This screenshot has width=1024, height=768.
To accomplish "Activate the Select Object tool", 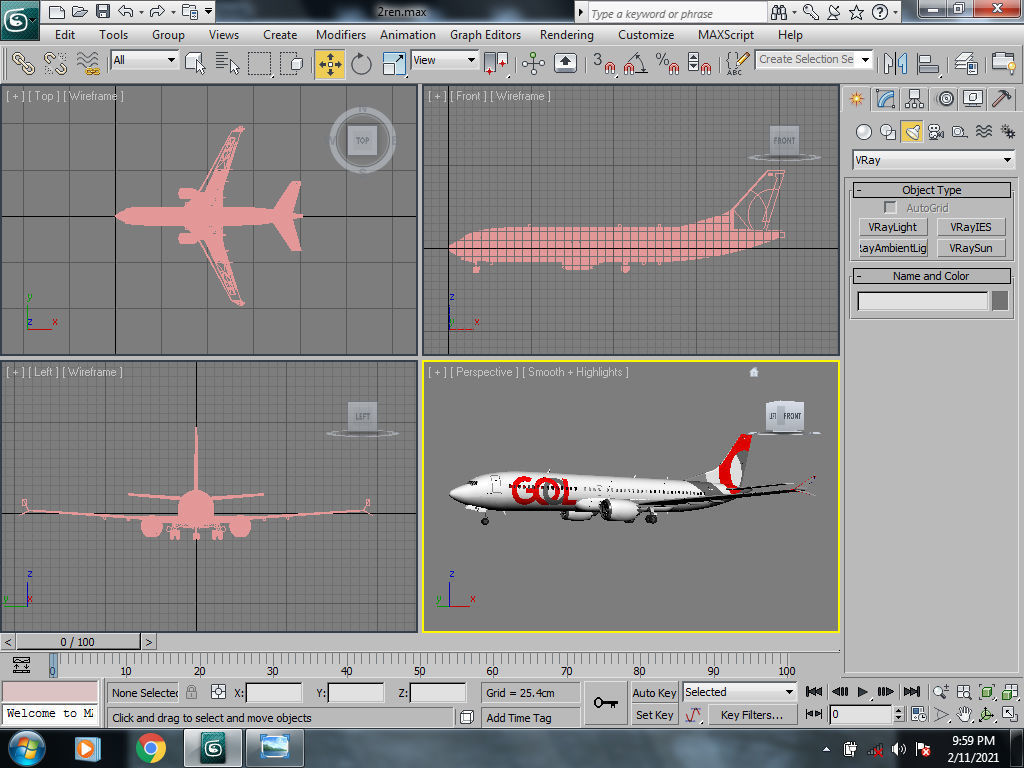I will coord(195,63).
